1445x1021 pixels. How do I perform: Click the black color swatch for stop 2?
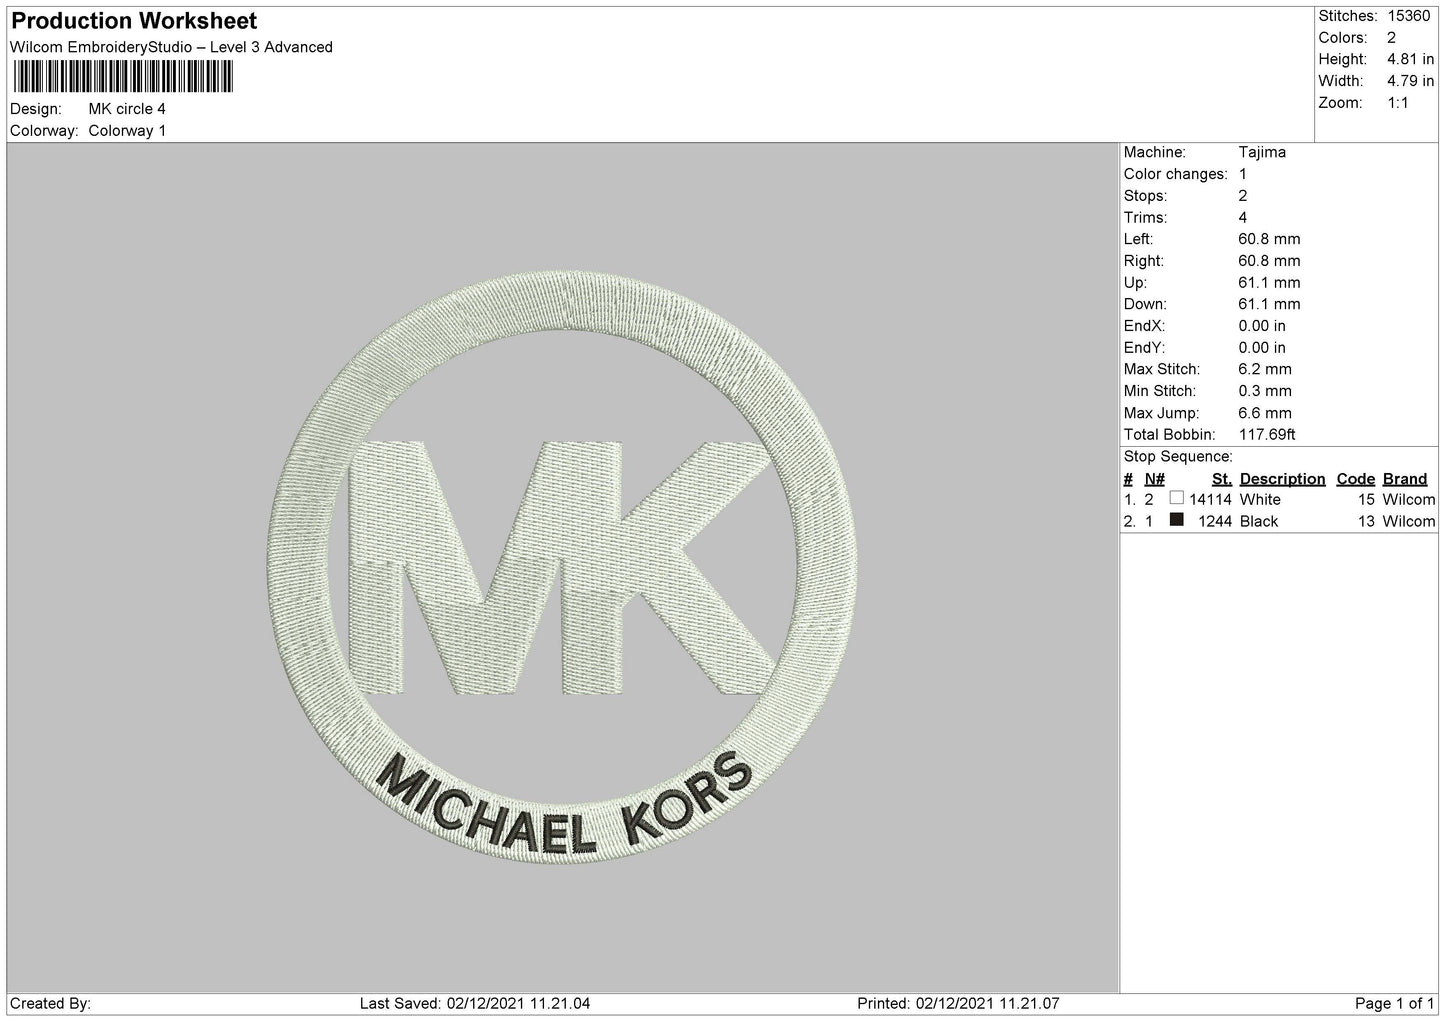(1176, 520)
